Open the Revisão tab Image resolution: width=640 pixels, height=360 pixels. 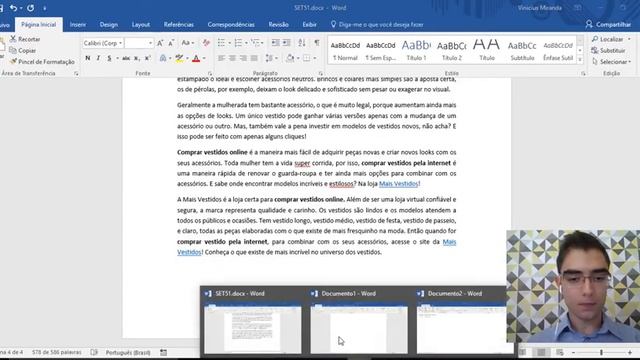point(278,24)
